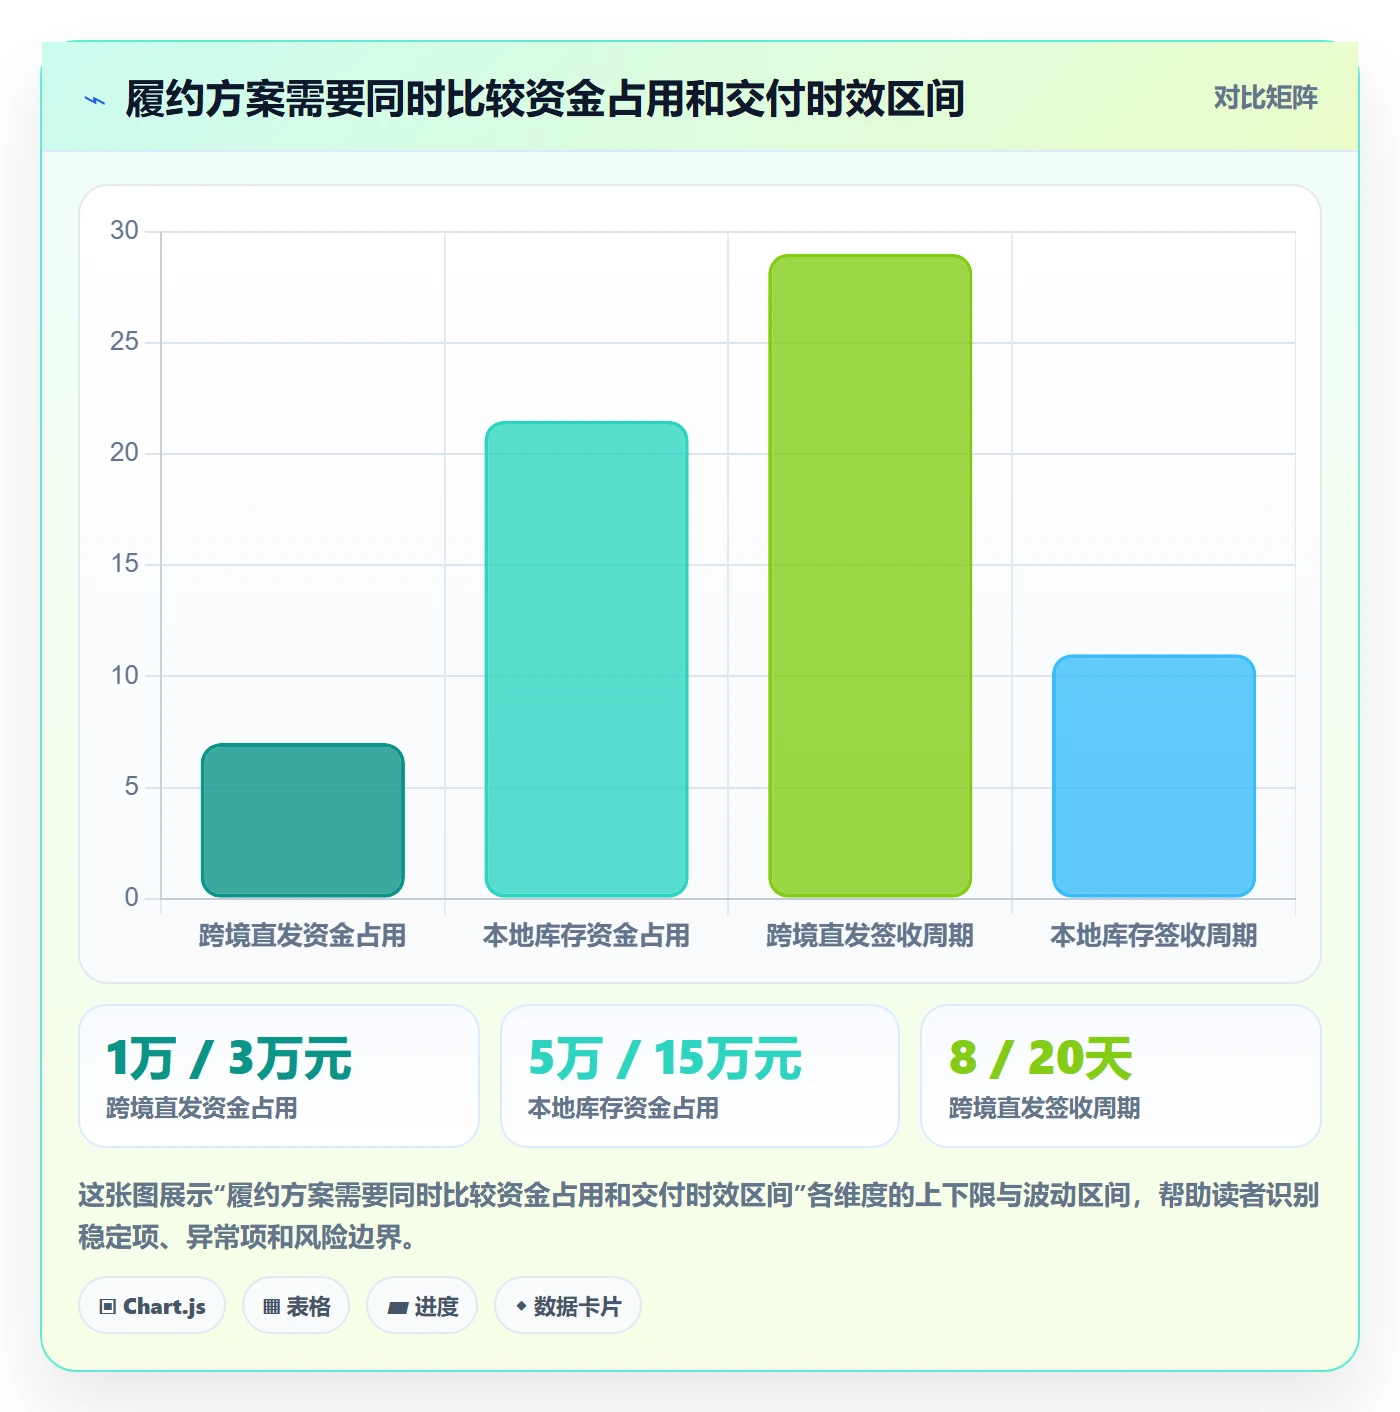
Task: Click the x-axis label 跨境直发签收周期
Action: click(870, 936)
